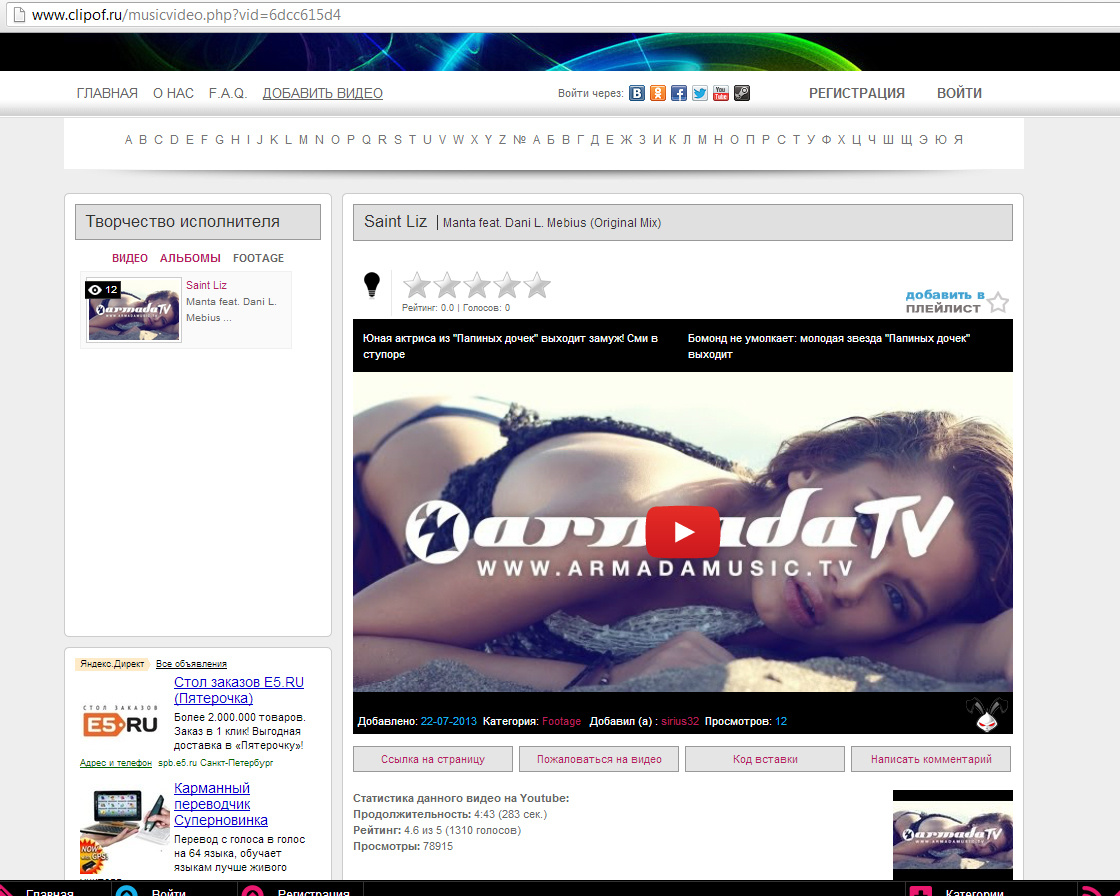Click 'Адрес и телефон' ad link

click(x=116, y=763)
